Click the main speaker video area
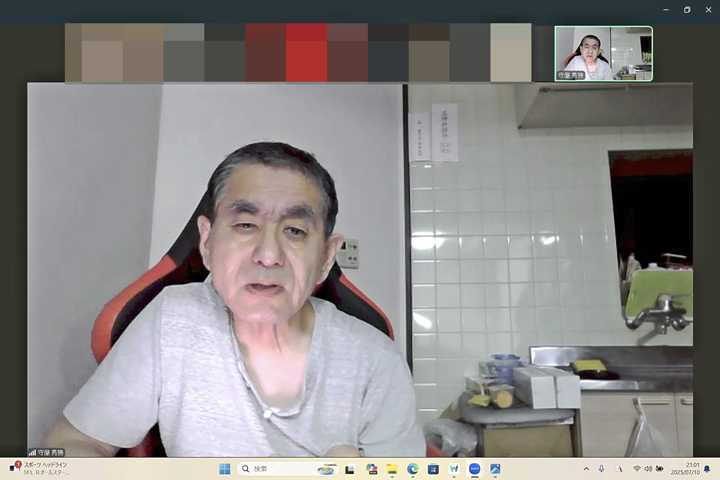Image resolution: width=720 pixels, height=480 pixels. pos(360,270)
